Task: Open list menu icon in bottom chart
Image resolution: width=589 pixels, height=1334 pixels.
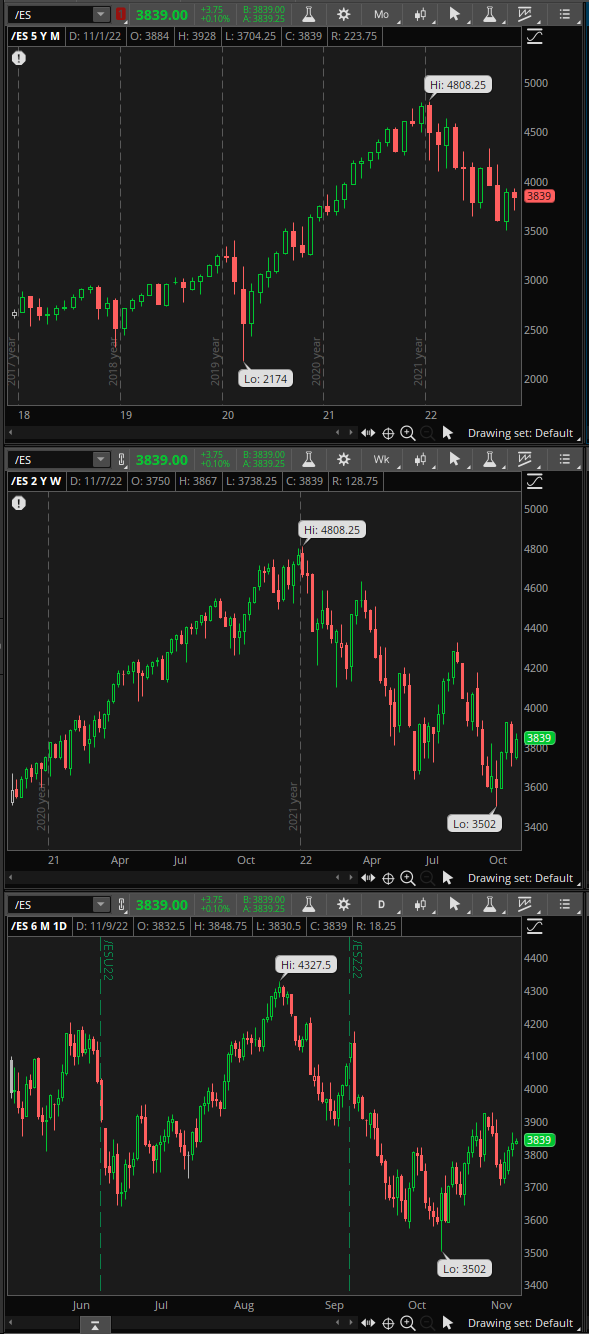Action: pos(566,905)
